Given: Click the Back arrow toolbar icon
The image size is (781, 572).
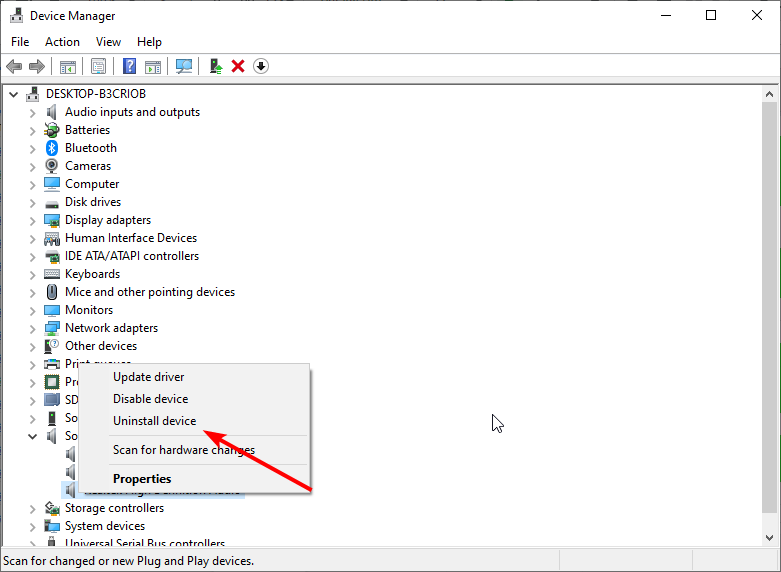Looking at the screenshot, I should click(x=14, y=66).
